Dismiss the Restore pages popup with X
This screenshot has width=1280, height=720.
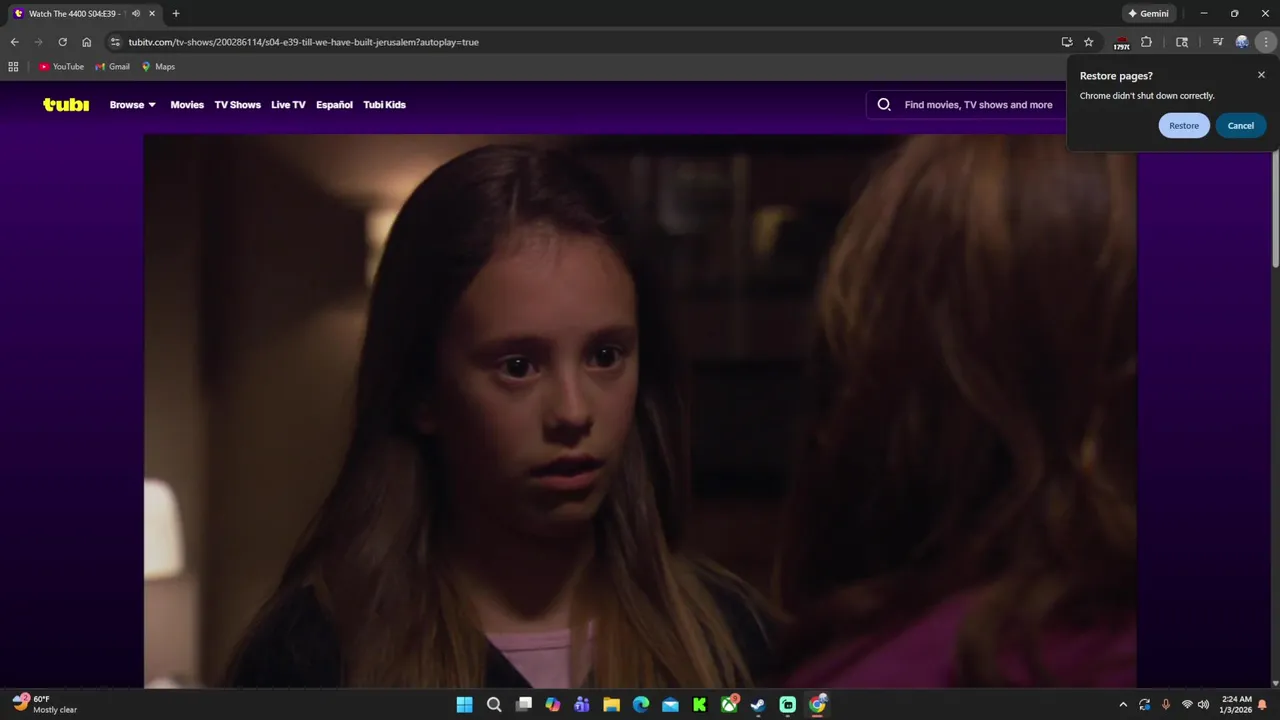pyautogui.click(x=1261, y=75)
